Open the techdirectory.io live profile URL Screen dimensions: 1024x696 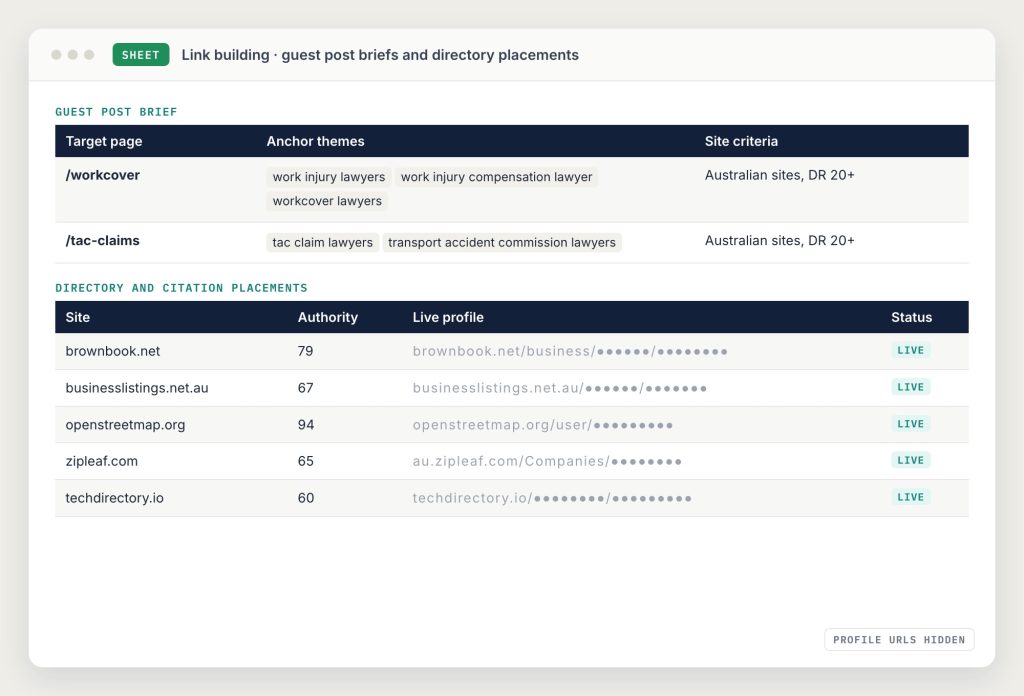[x=552, y=498]
